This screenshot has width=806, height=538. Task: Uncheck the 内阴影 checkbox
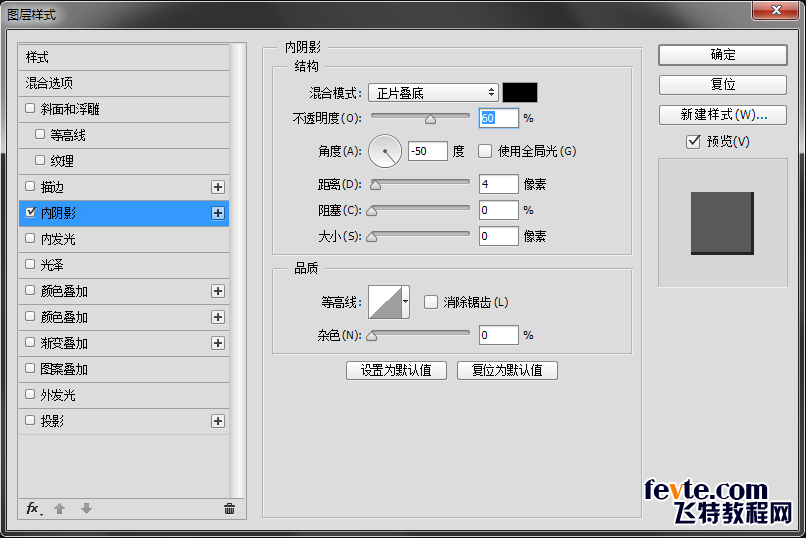[x=30, y=212]
